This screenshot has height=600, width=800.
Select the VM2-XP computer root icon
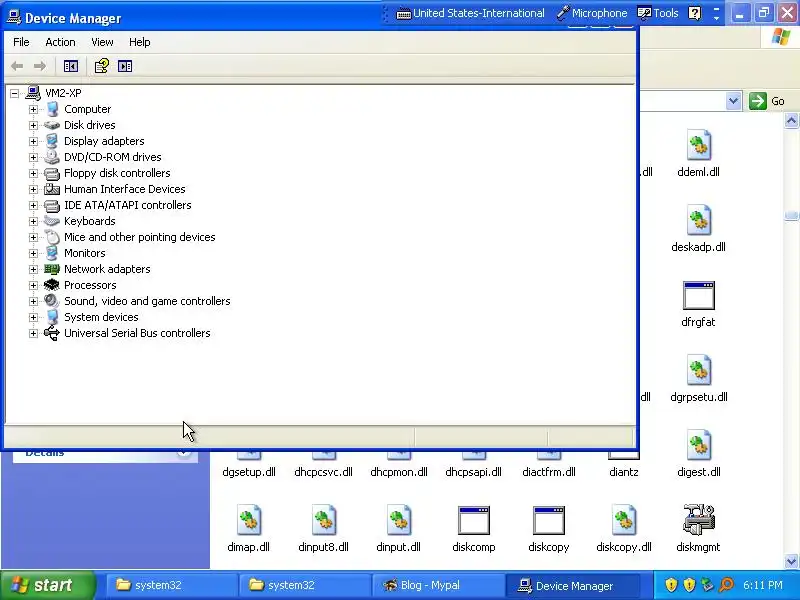click(x=33, y=93)
